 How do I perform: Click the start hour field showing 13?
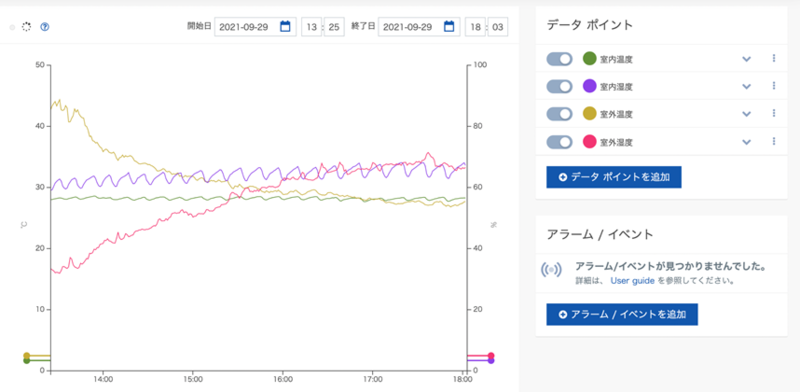point(311,27)
